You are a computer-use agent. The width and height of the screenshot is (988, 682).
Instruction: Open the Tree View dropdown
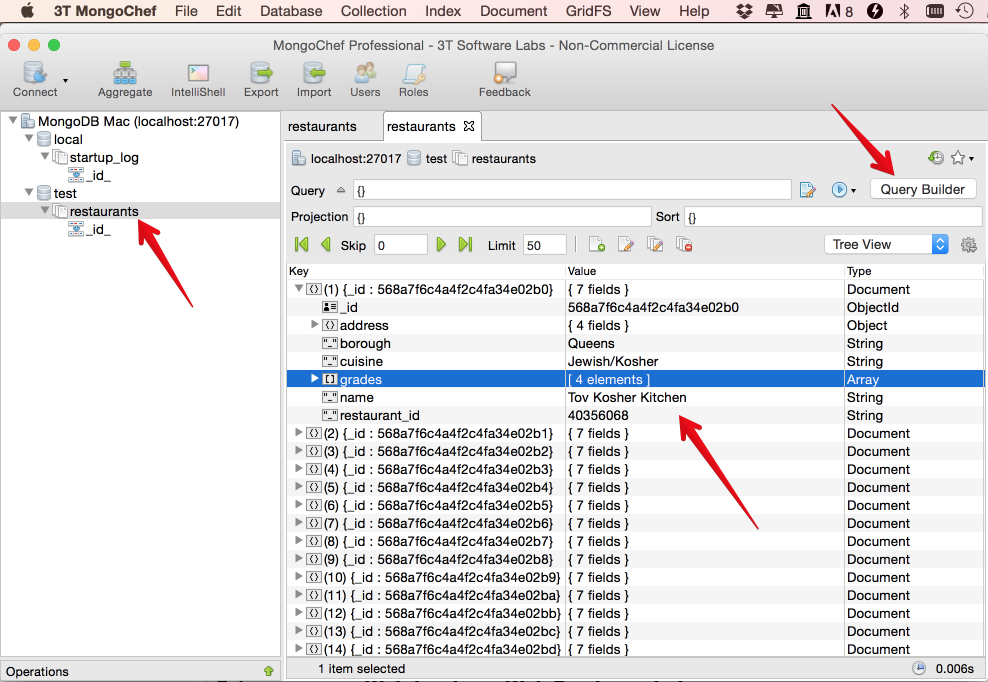[886, 245]
